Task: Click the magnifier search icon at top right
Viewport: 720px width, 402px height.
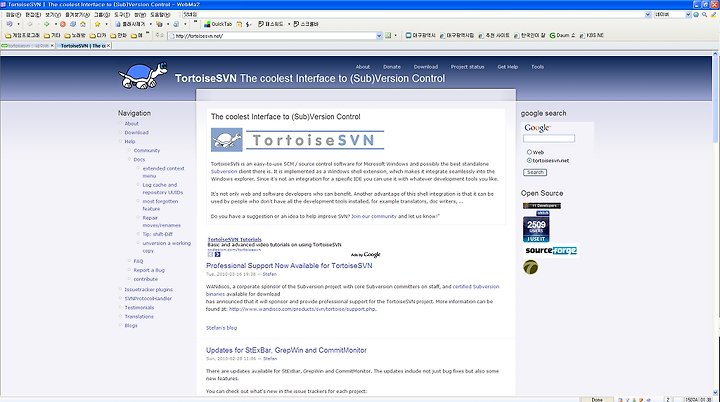Action: pyautogui.click(x=704, y=15)
